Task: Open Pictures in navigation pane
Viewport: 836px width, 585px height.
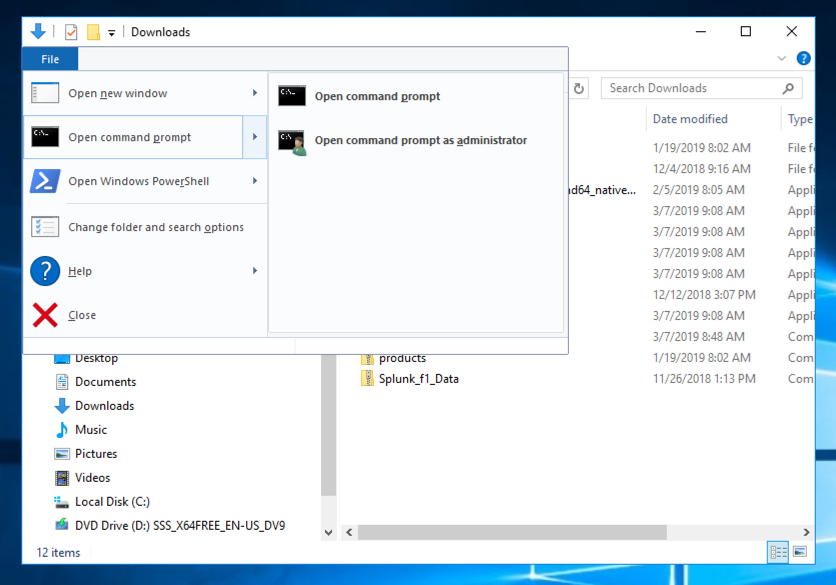Action: click(96, 454)
